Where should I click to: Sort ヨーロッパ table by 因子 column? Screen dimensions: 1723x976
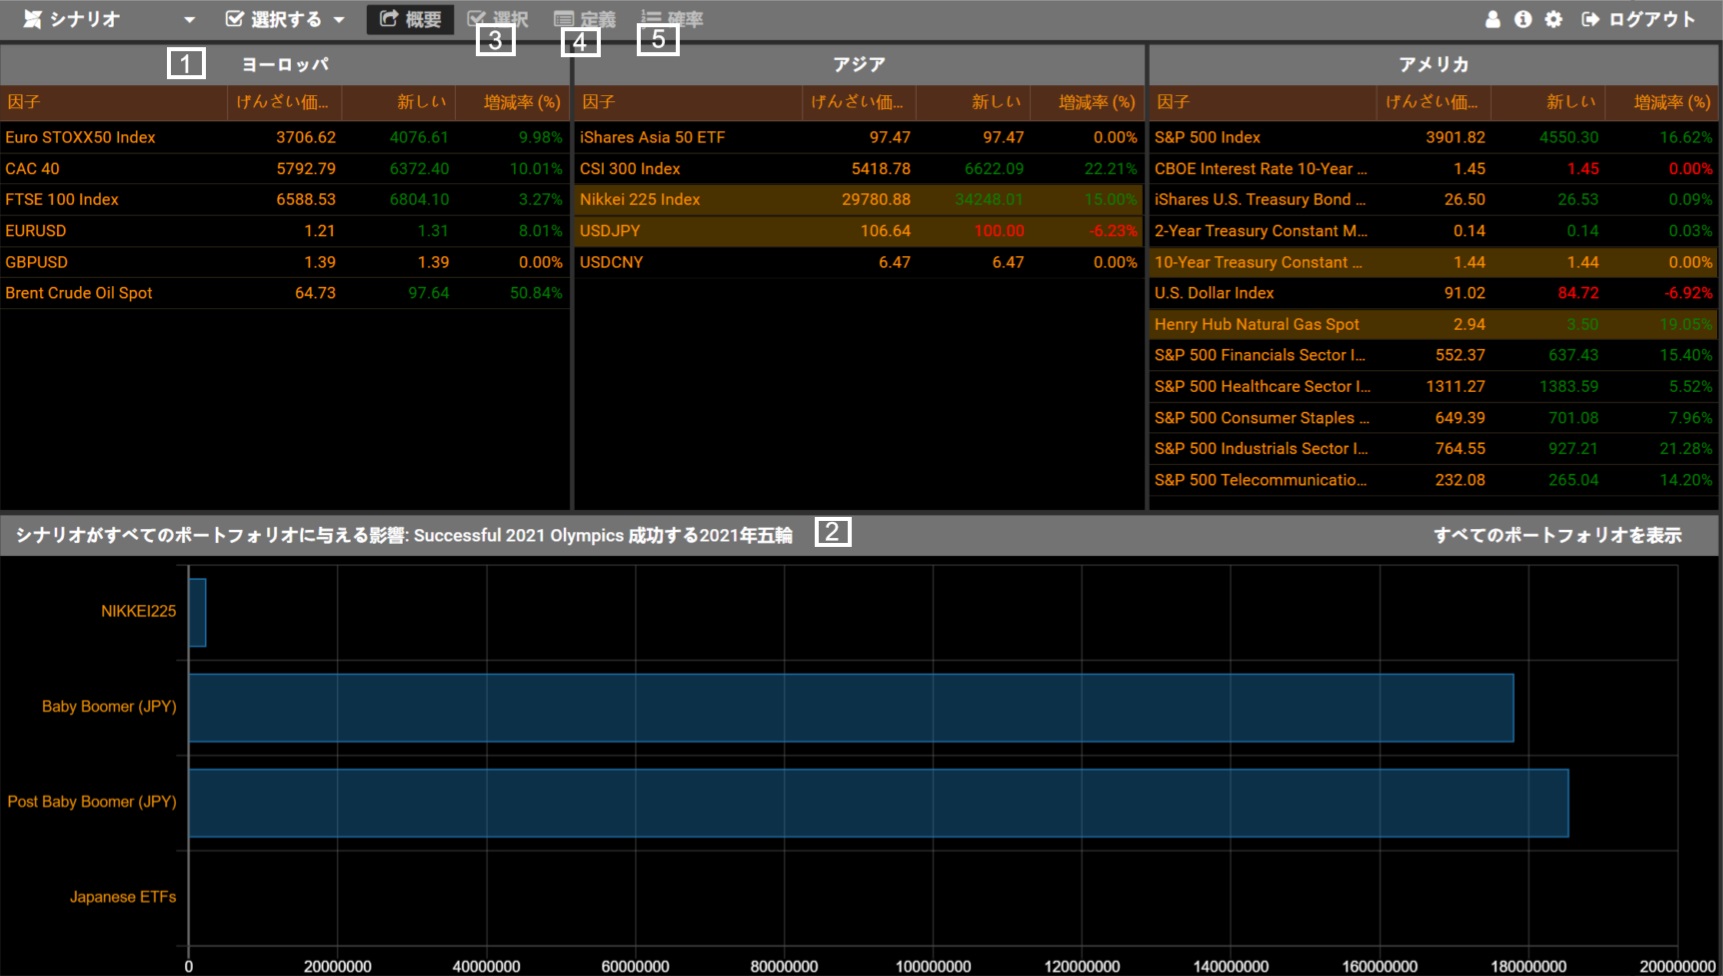(x=114, y=102)
